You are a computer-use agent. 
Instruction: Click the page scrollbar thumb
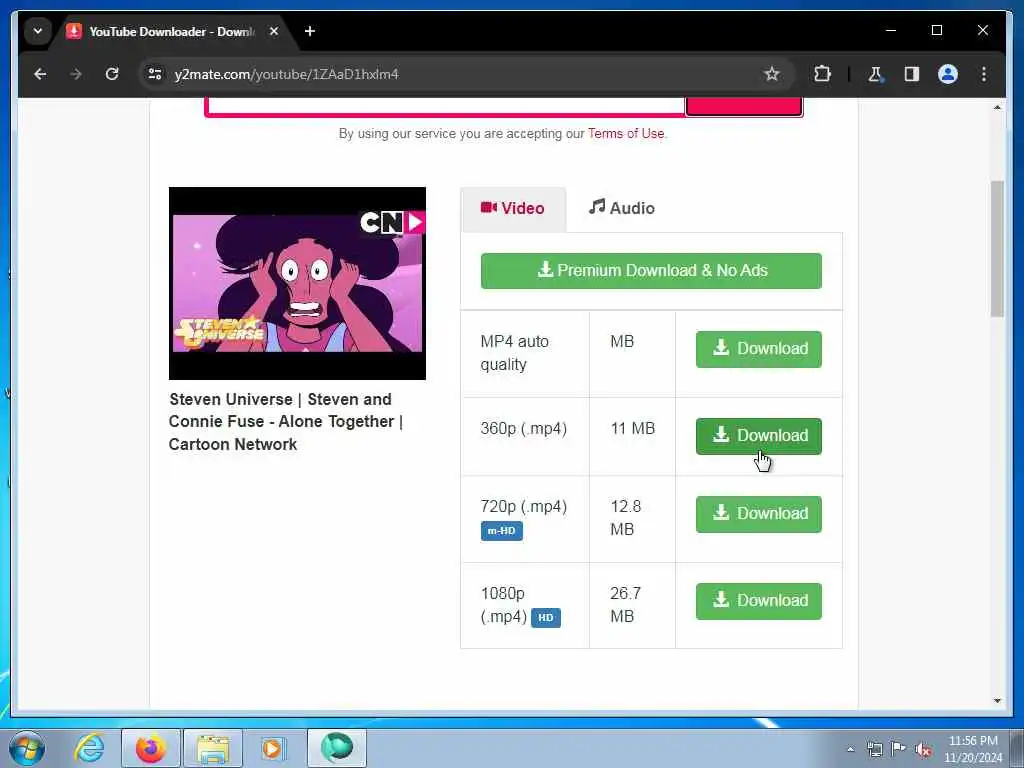(997, 248)
